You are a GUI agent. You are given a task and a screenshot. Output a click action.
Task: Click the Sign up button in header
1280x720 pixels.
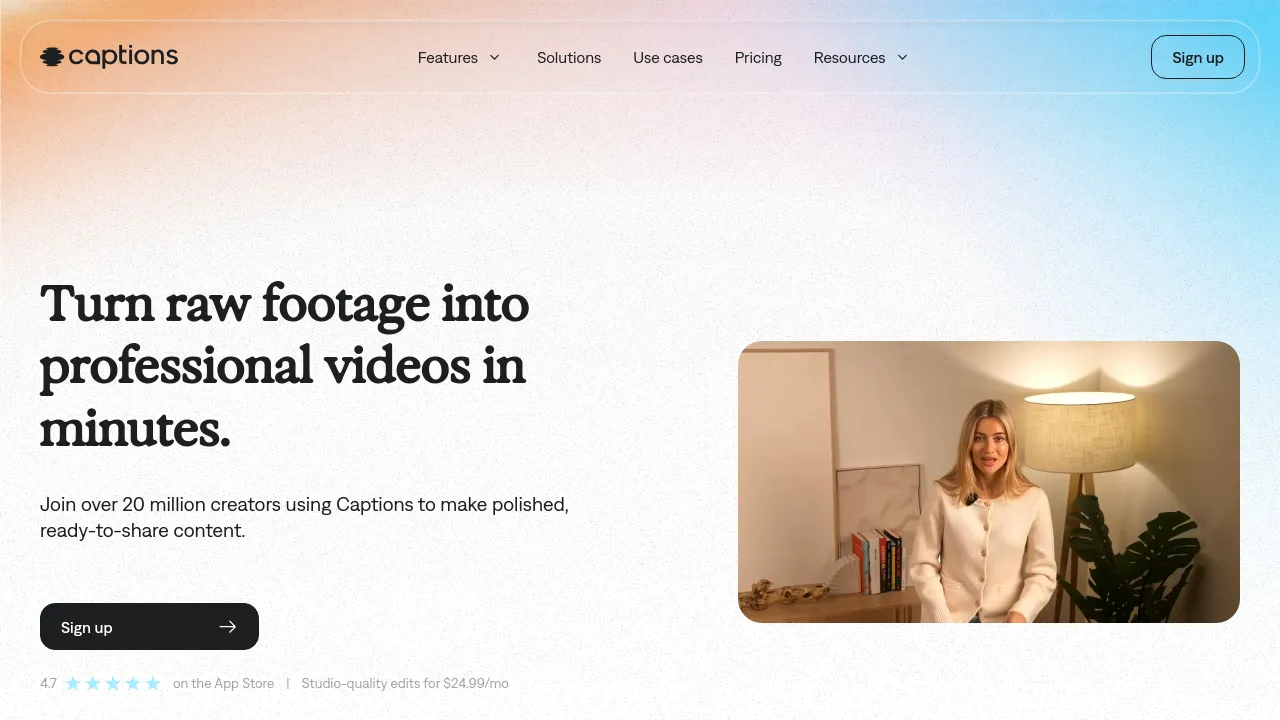[x=1198, y=57]
